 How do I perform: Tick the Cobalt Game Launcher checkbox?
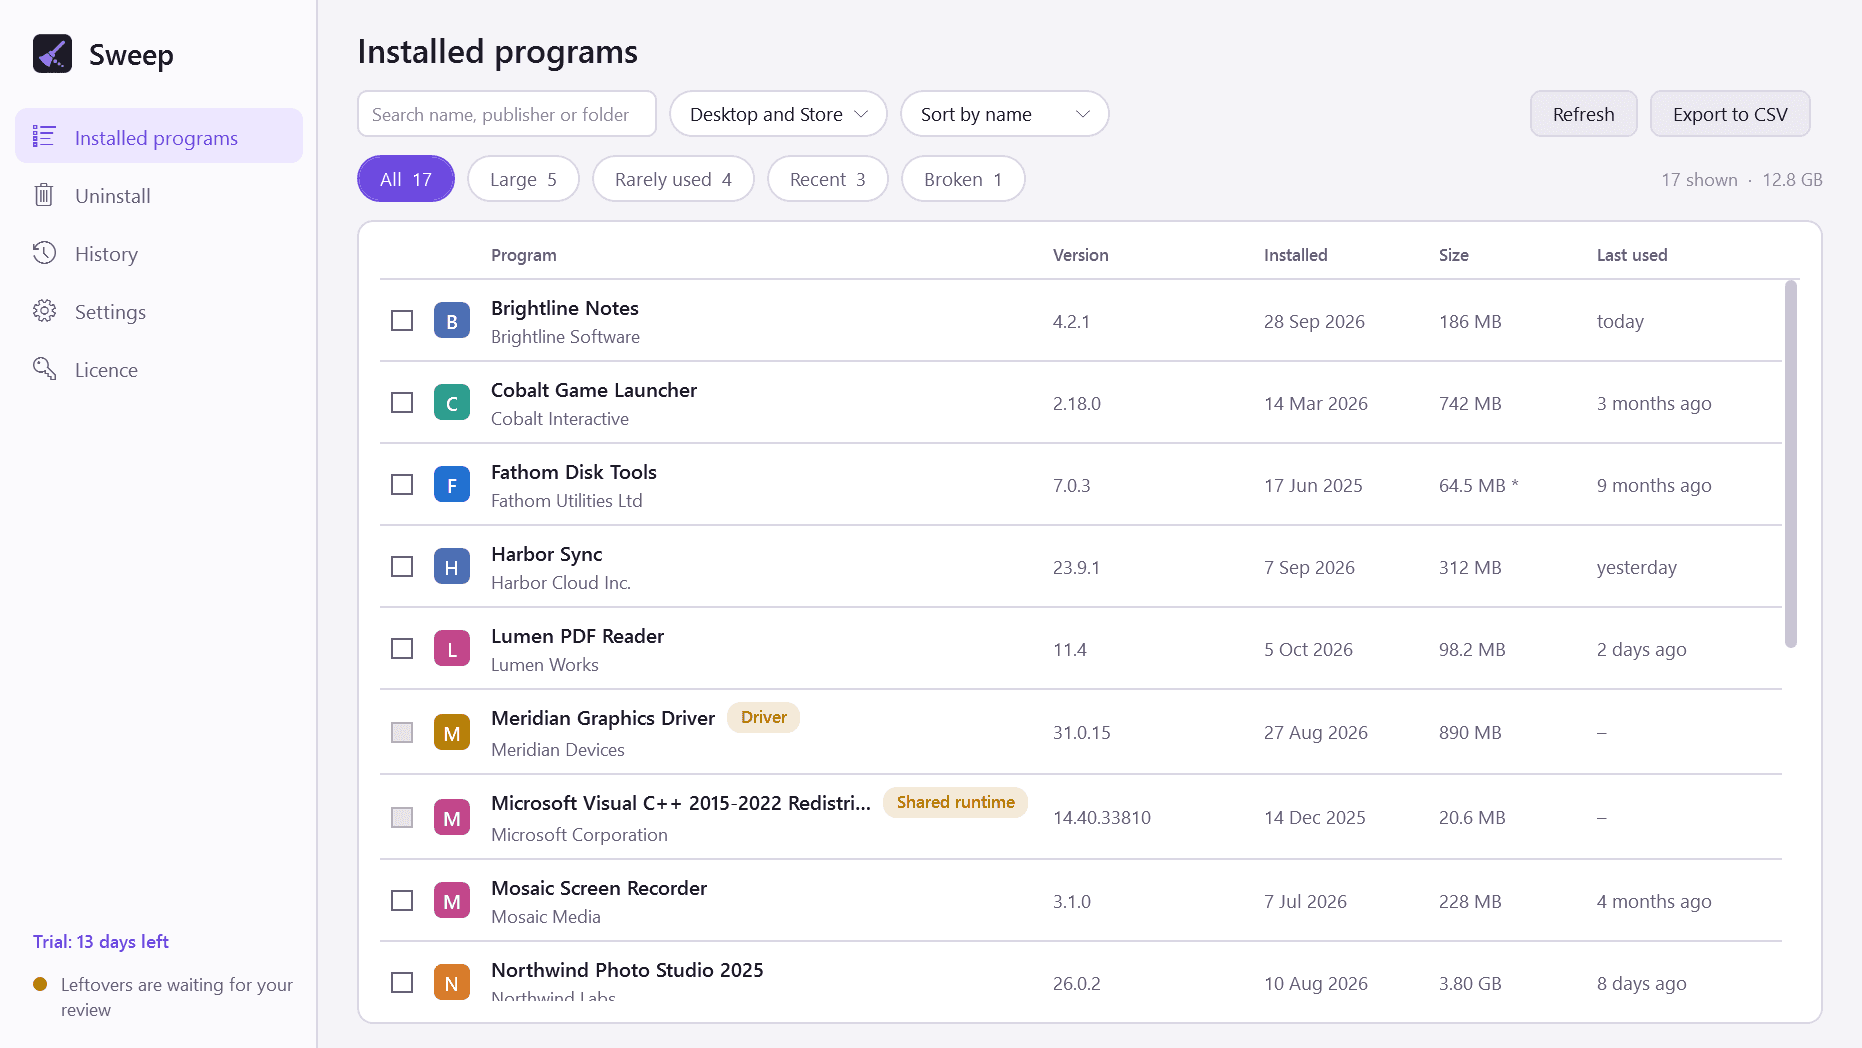point(402,403)
